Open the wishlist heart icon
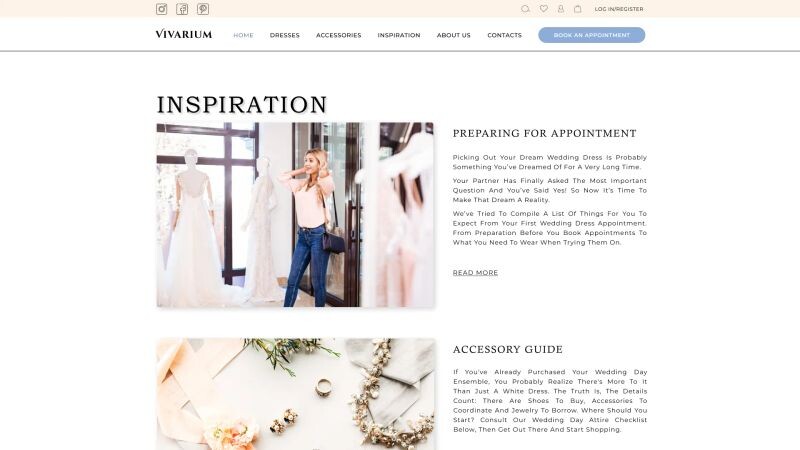The image size is (800, 450). tap(544, 9)
